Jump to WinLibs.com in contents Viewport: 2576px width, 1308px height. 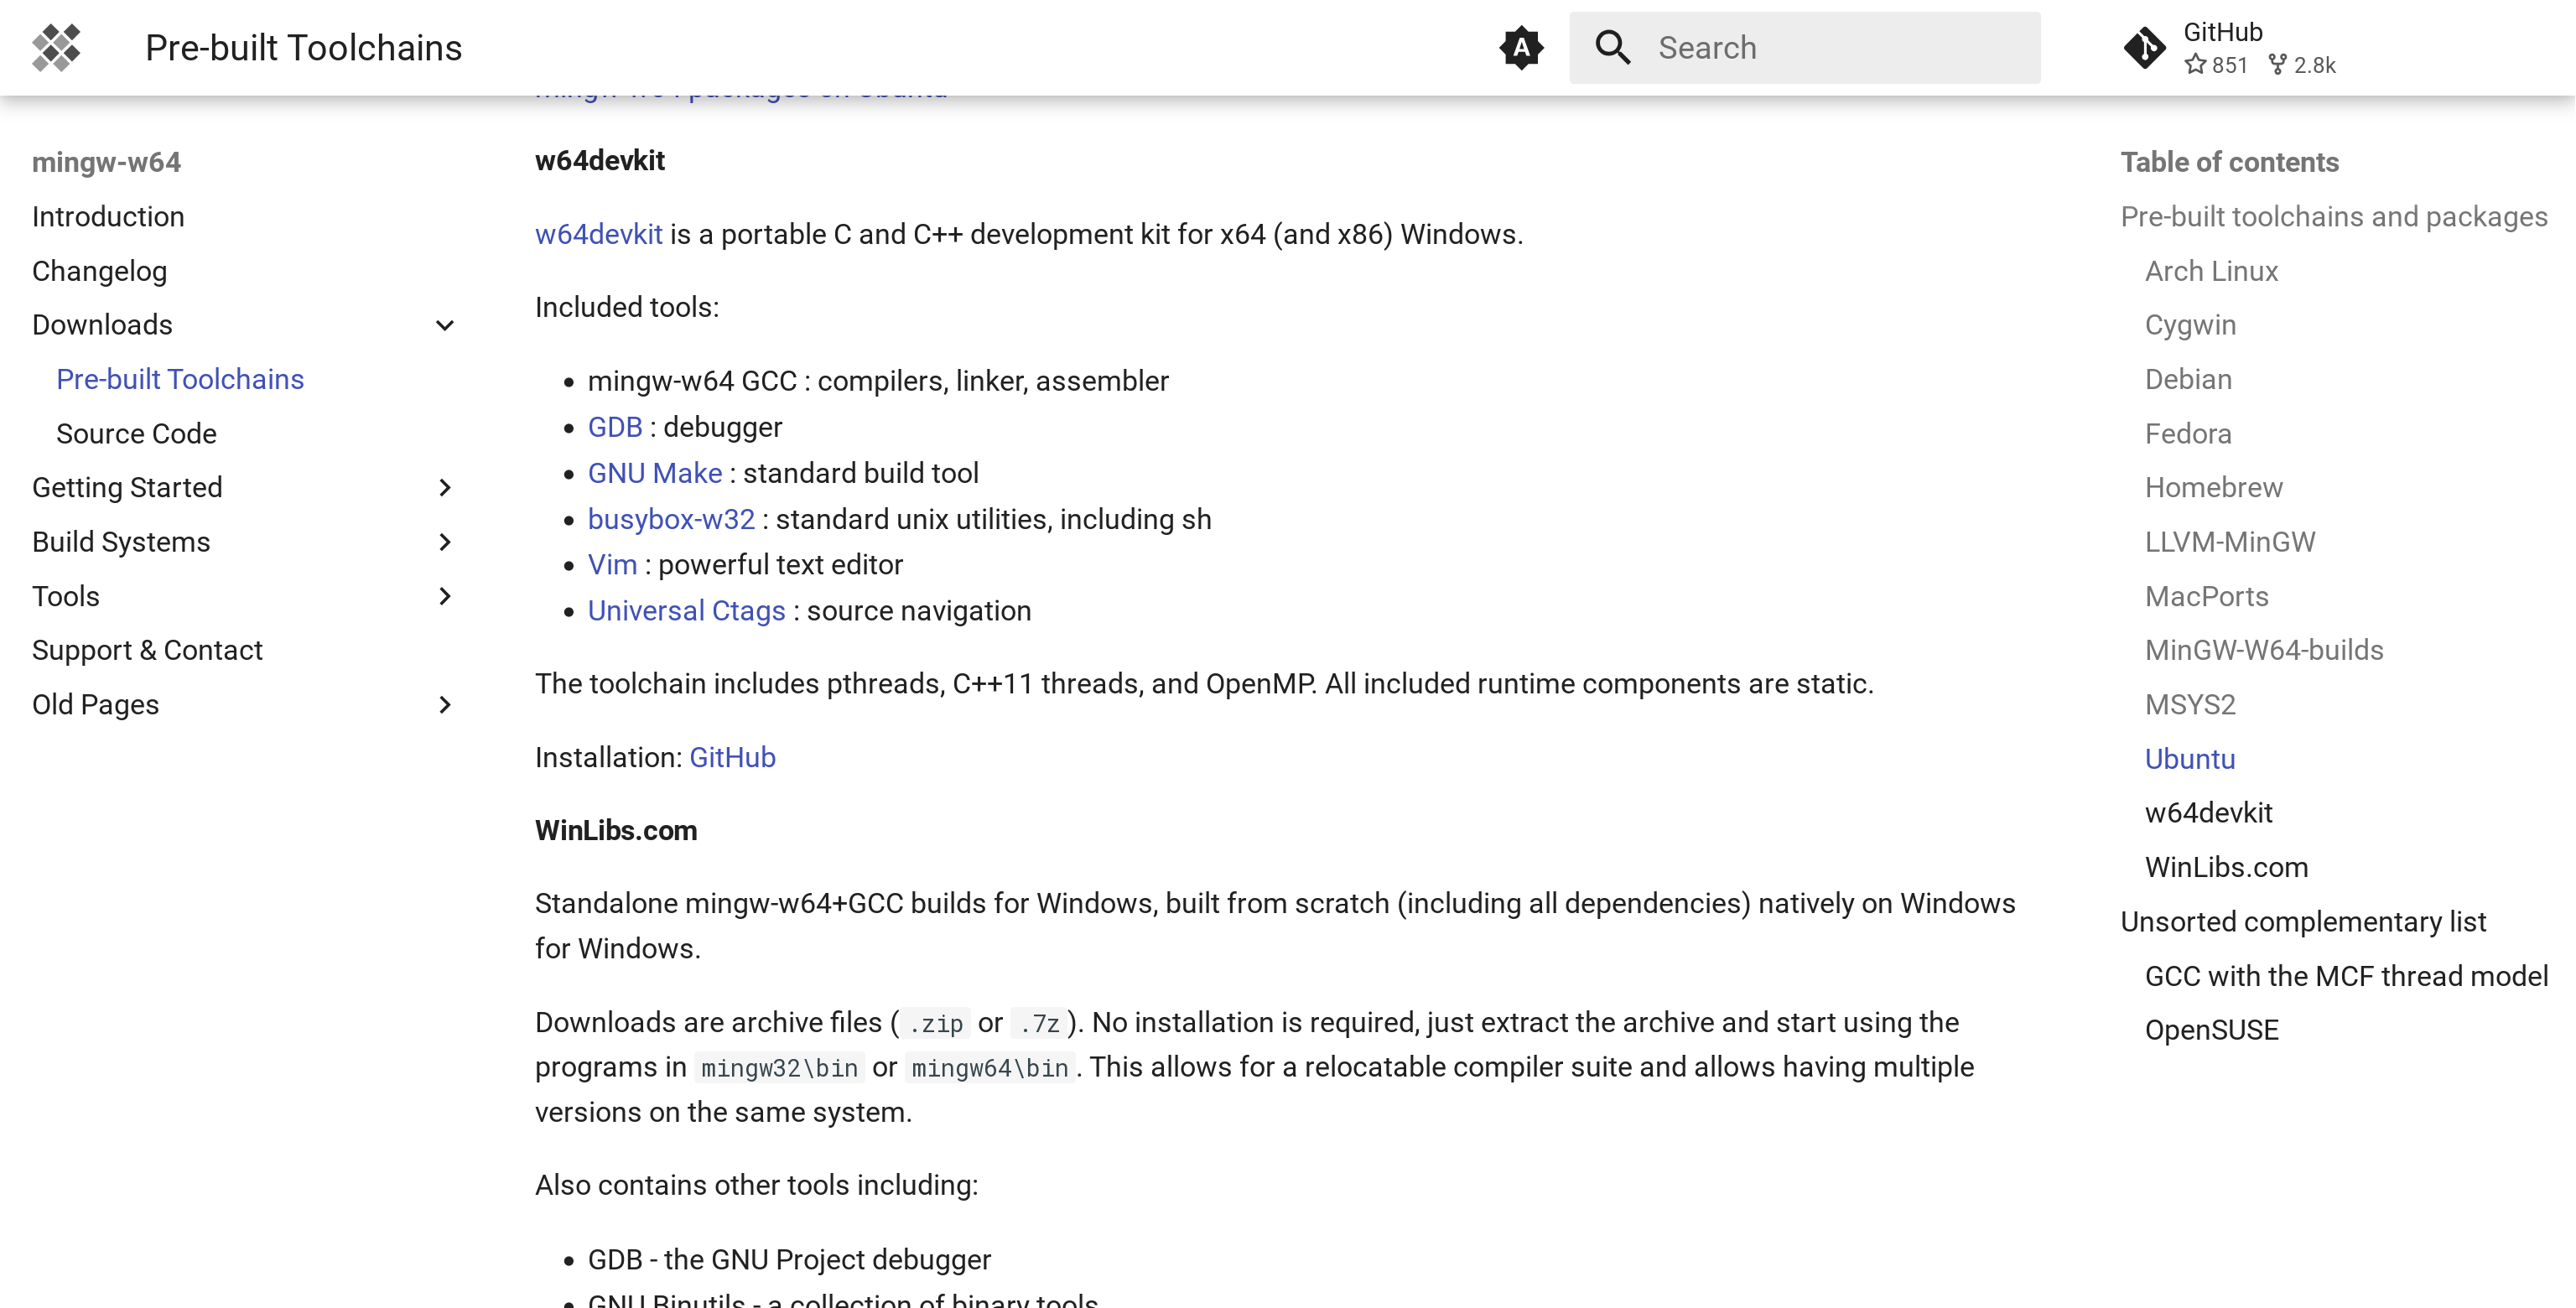(2226, 867)
